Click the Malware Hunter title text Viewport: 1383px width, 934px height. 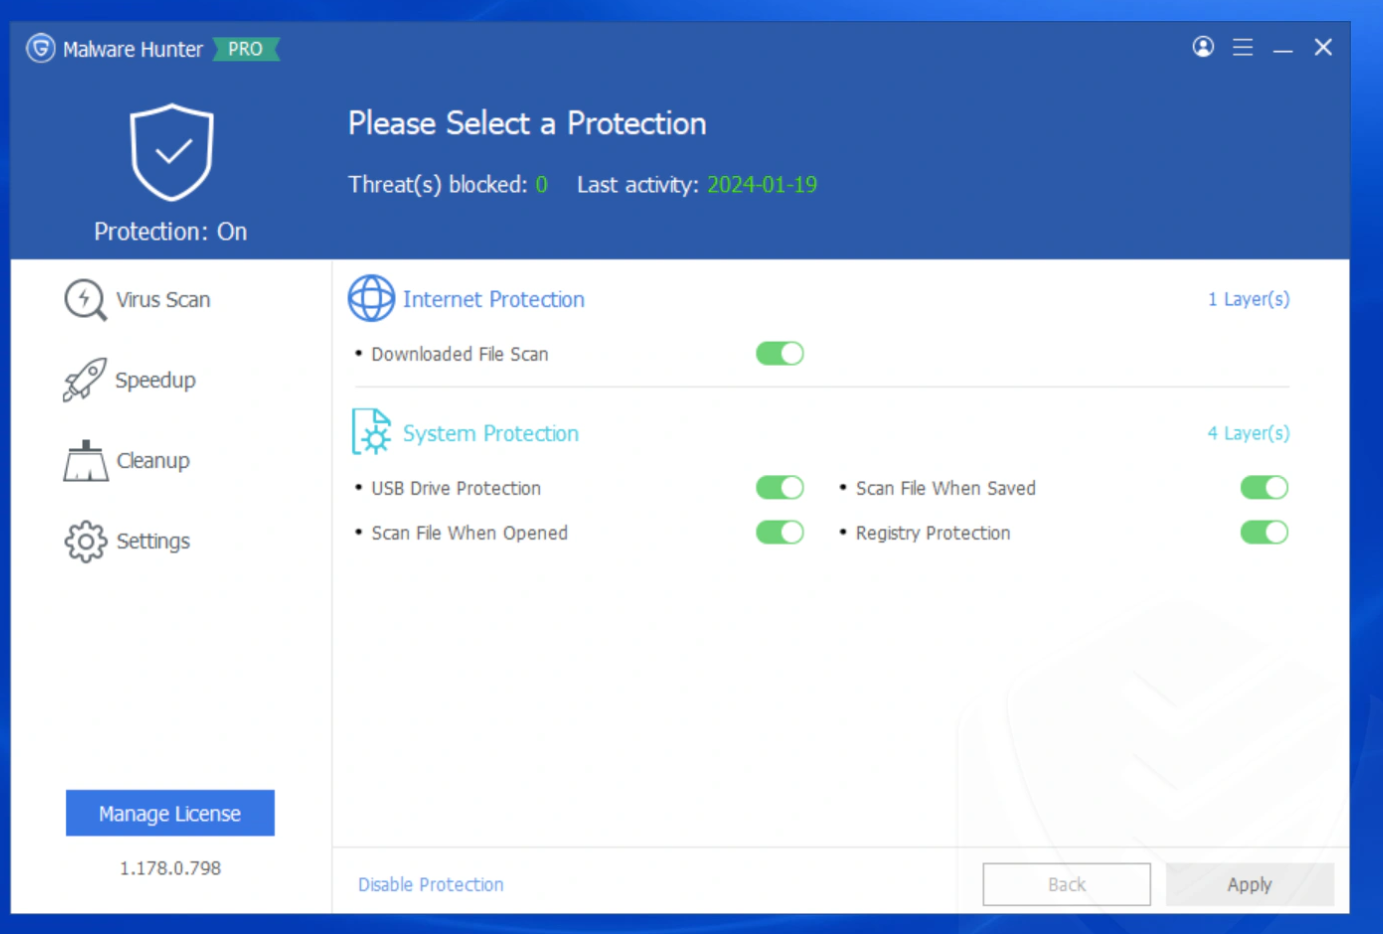pos(133,49)
